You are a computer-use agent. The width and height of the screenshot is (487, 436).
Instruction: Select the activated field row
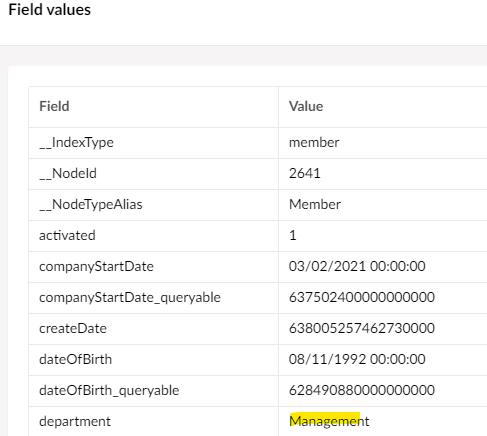258,236
